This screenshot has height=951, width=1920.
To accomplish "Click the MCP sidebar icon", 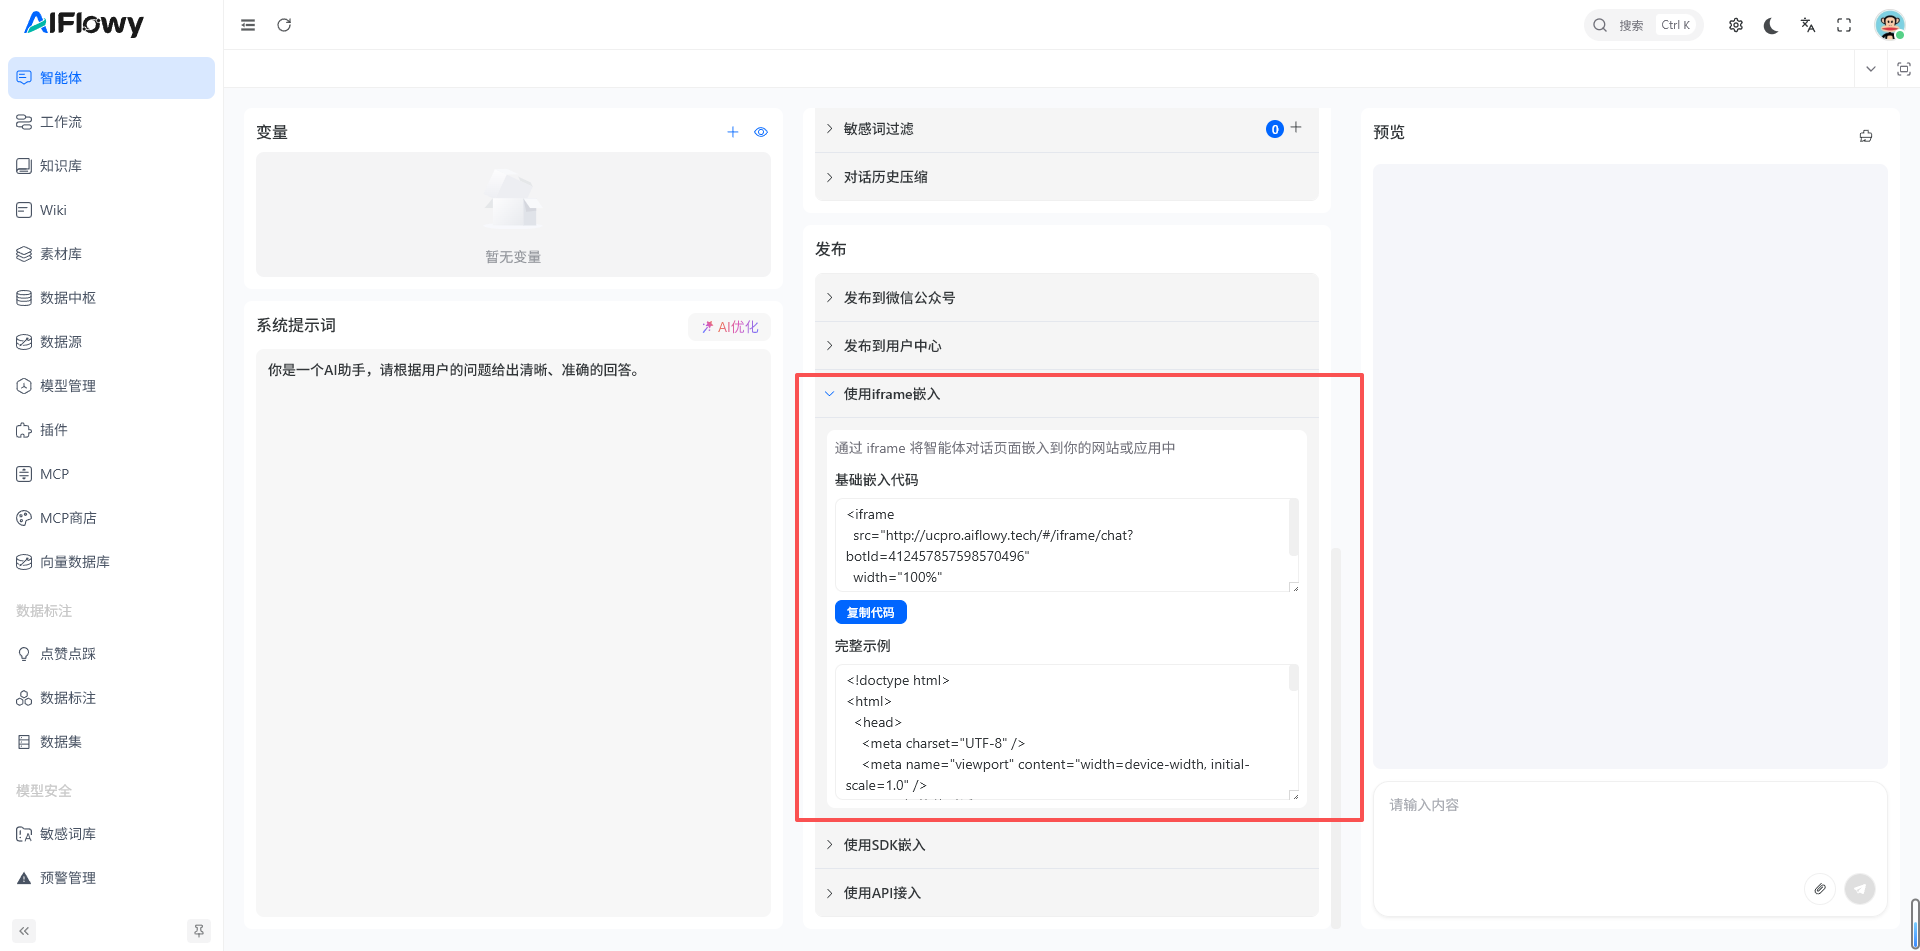I will (x=24, y=474).
